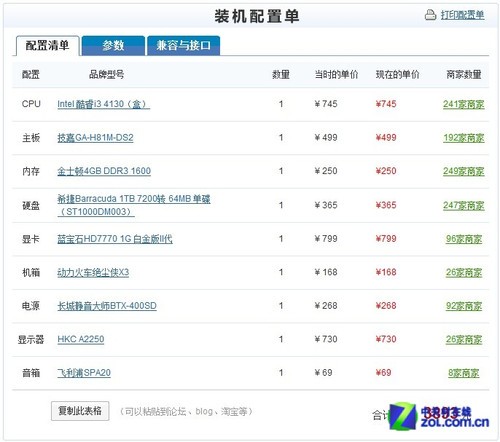Click the 装机配置单 page title
This screenshot has width=500, height=442.
coord(257,16)
